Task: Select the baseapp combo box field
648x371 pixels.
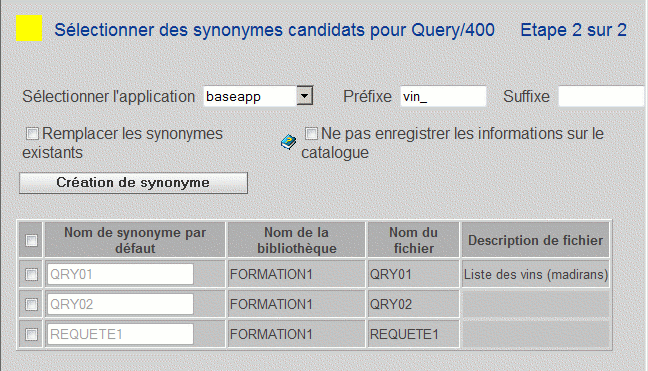Action: (x=258, y=96)
